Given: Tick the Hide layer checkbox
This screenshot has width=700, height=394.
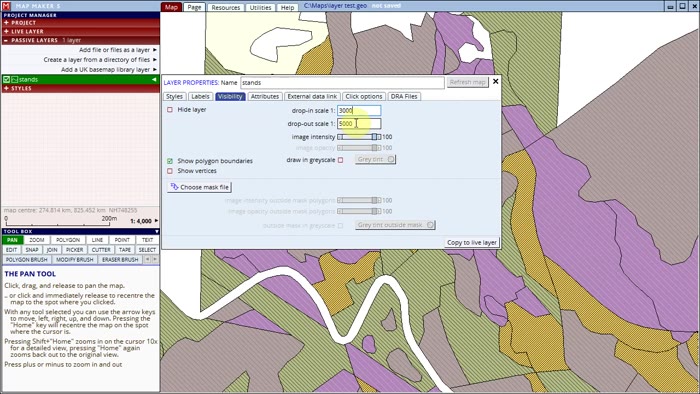Looking at the screenshot, I should point(170,109).
